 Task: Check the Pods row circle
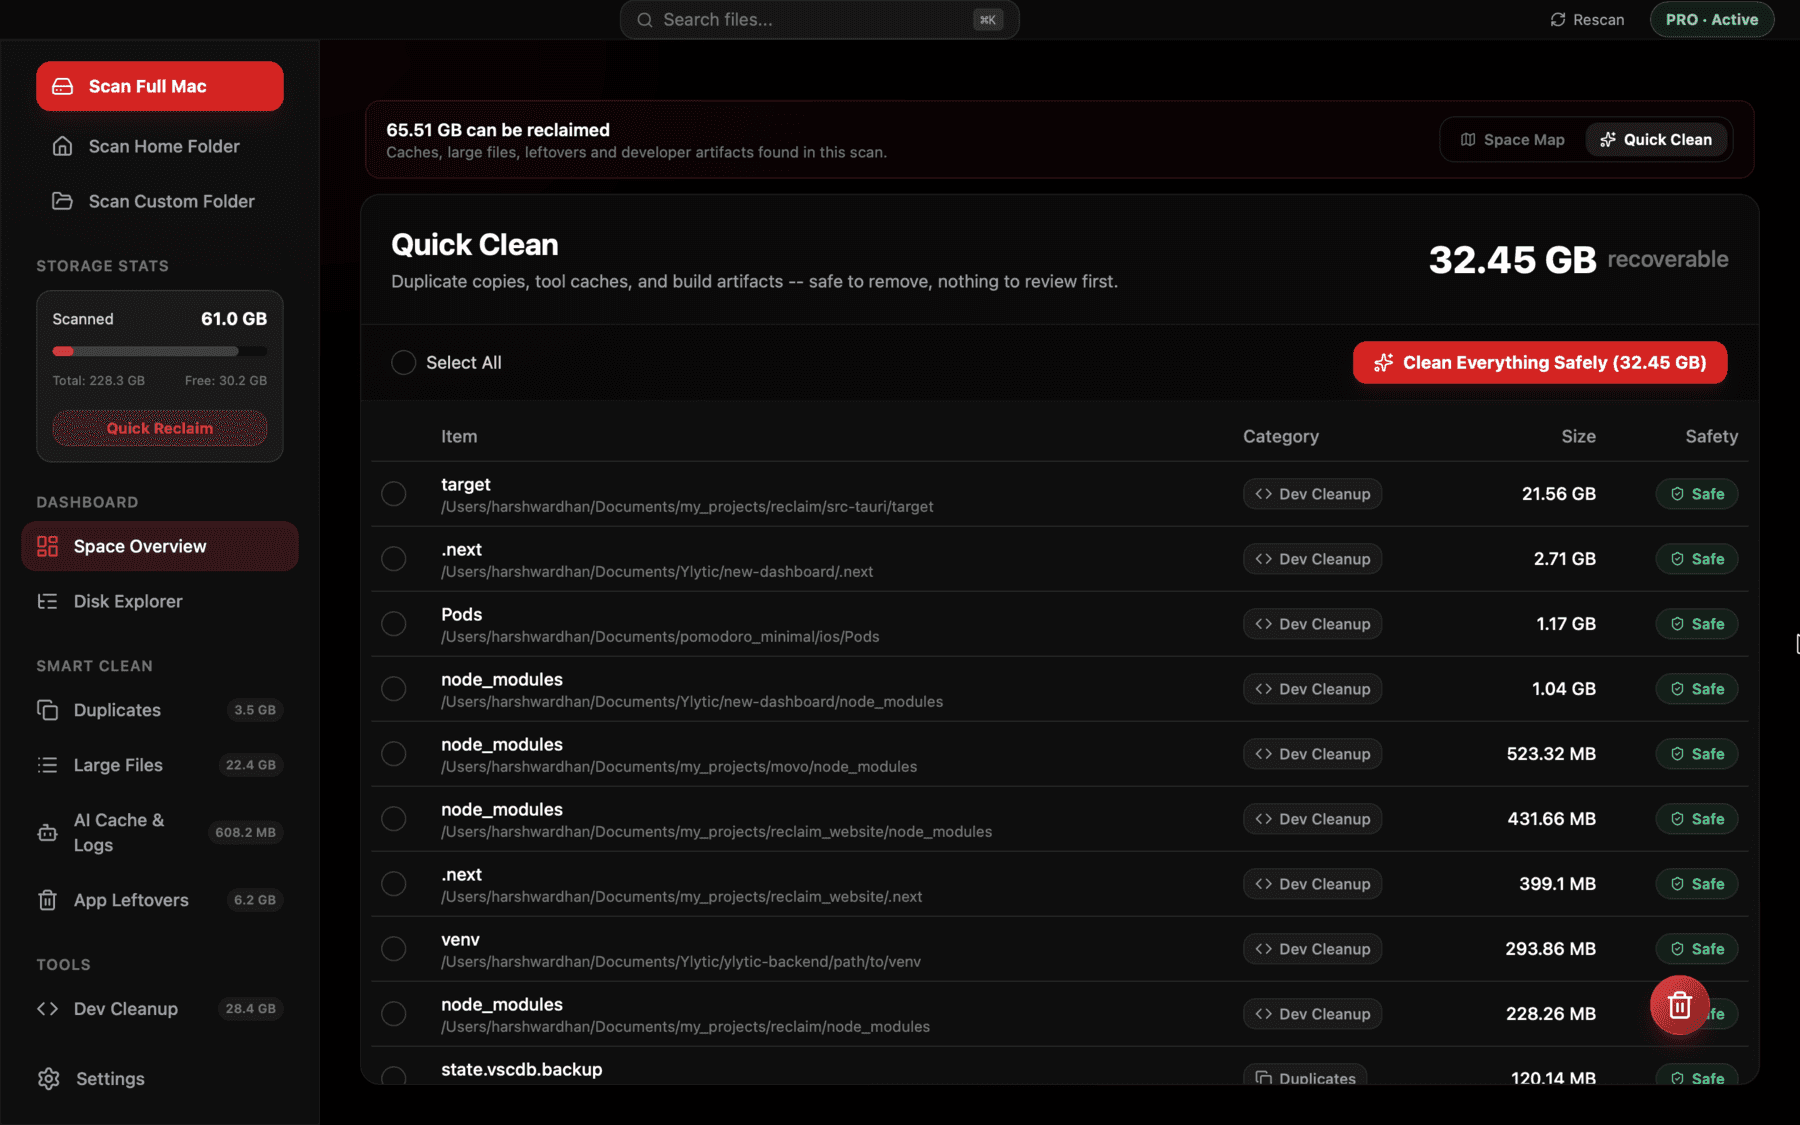tap(394, 624)
